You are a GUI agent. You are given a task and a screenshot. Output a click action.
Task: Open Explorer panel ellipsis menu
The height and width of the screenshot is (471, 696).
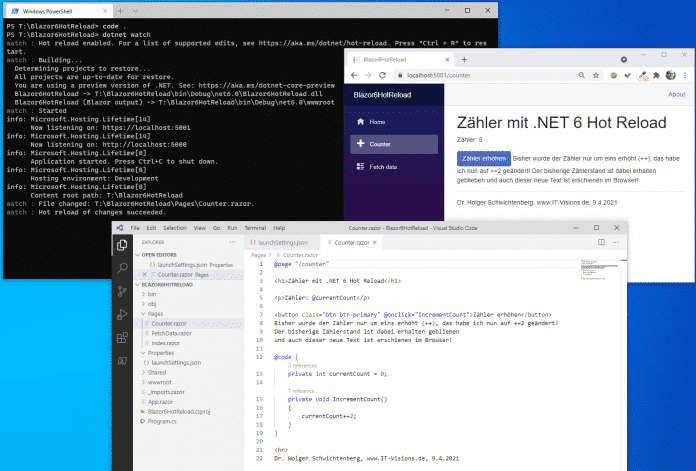coord(233,242)
